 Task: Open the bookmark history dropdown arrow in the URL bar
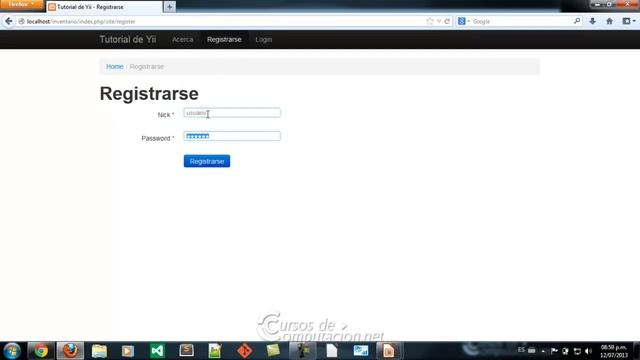(439, 21)
